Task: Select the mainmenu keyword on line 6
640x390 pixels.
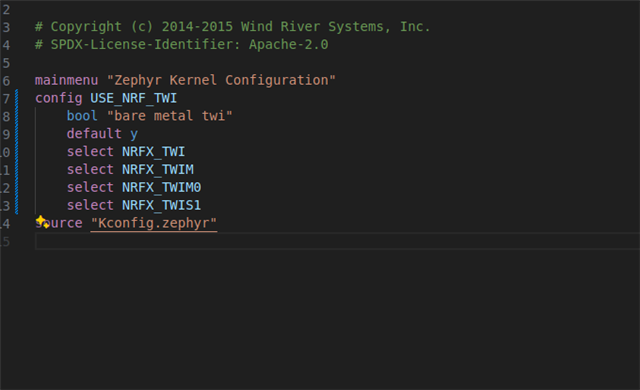Action: [67, 80]
